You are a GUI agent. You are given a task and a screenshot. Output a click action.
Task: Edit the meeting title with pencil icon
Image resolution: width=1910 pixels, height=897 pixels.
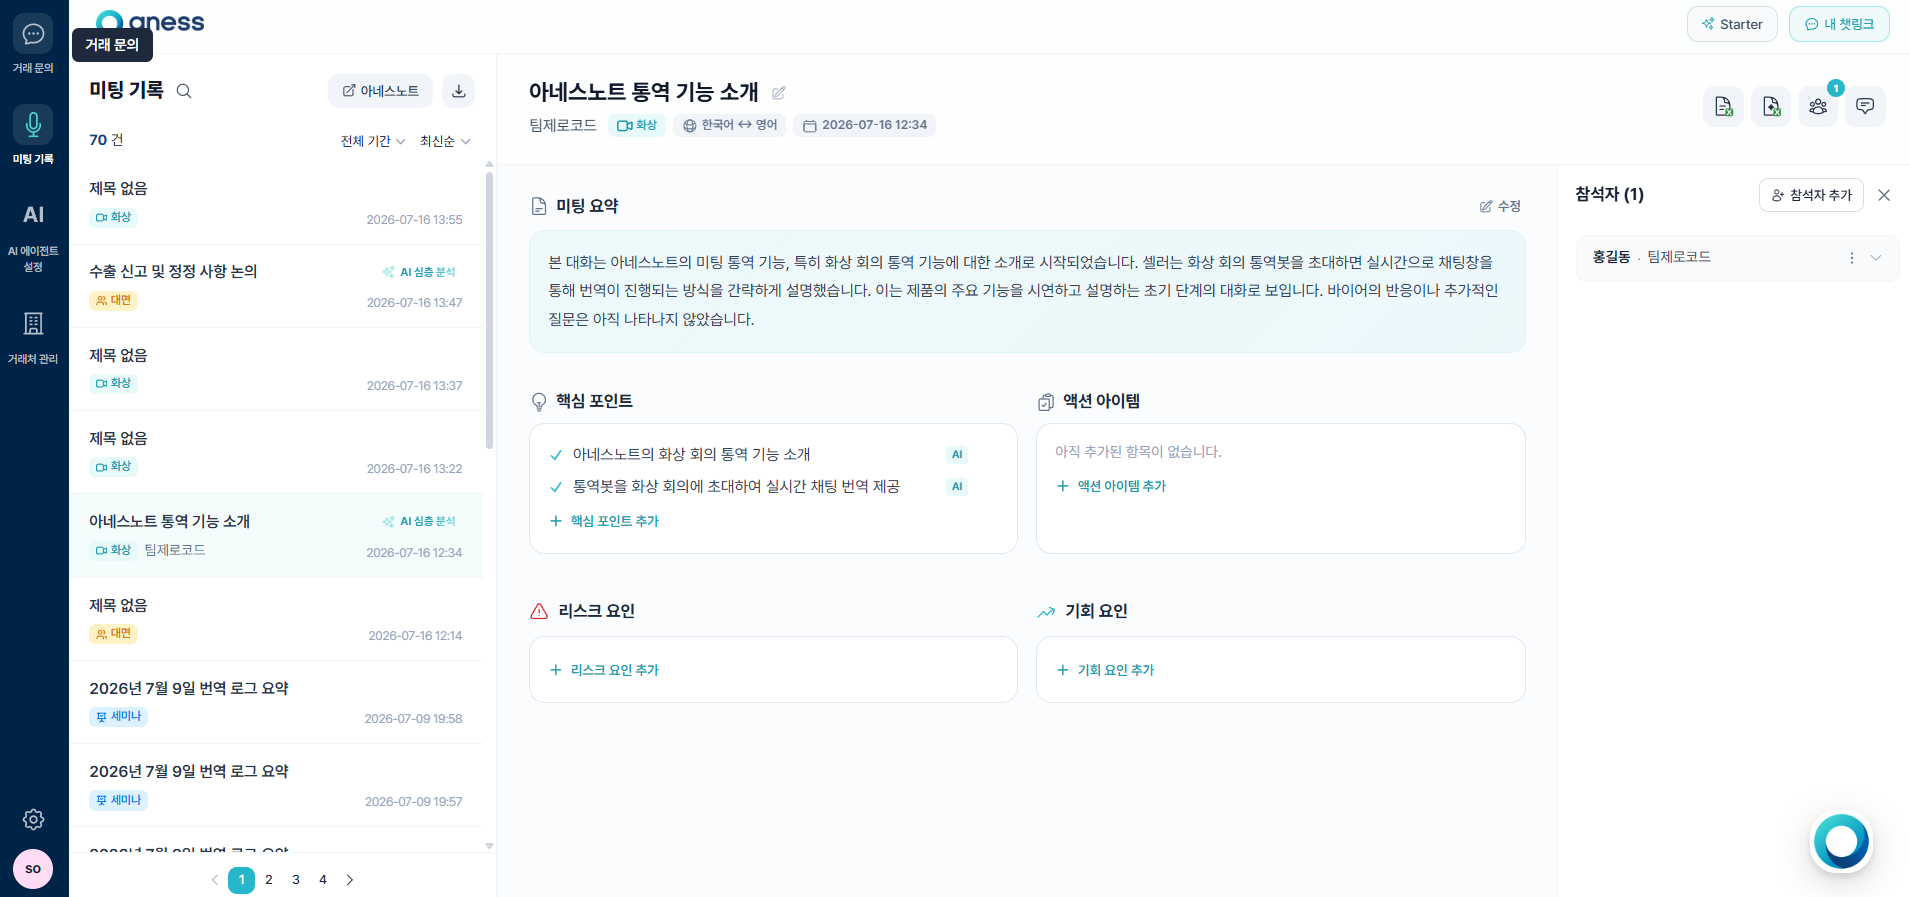(779, 93)
